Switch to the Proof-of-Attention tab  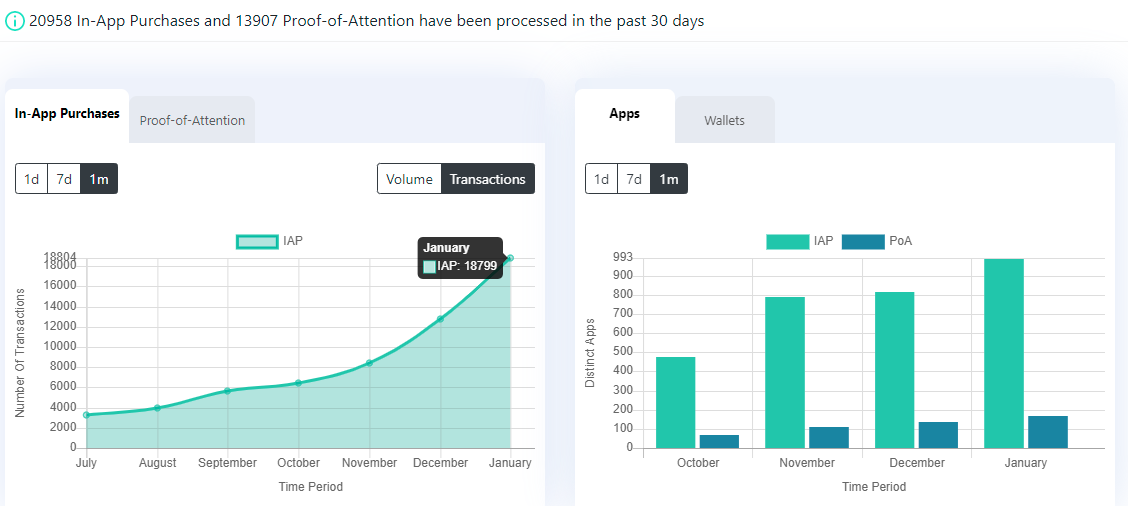192,120
